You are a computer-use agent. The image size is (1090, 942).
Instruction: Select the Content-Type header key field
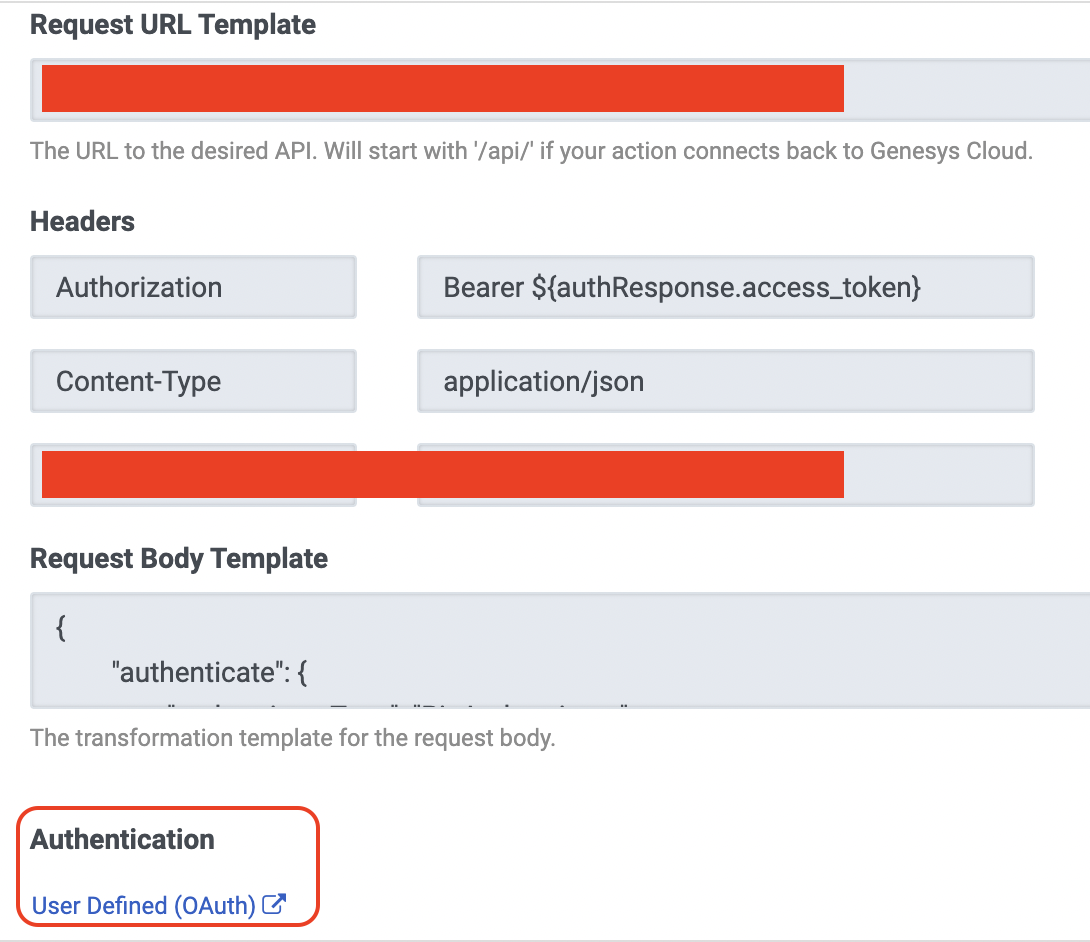tap(193, 381)
